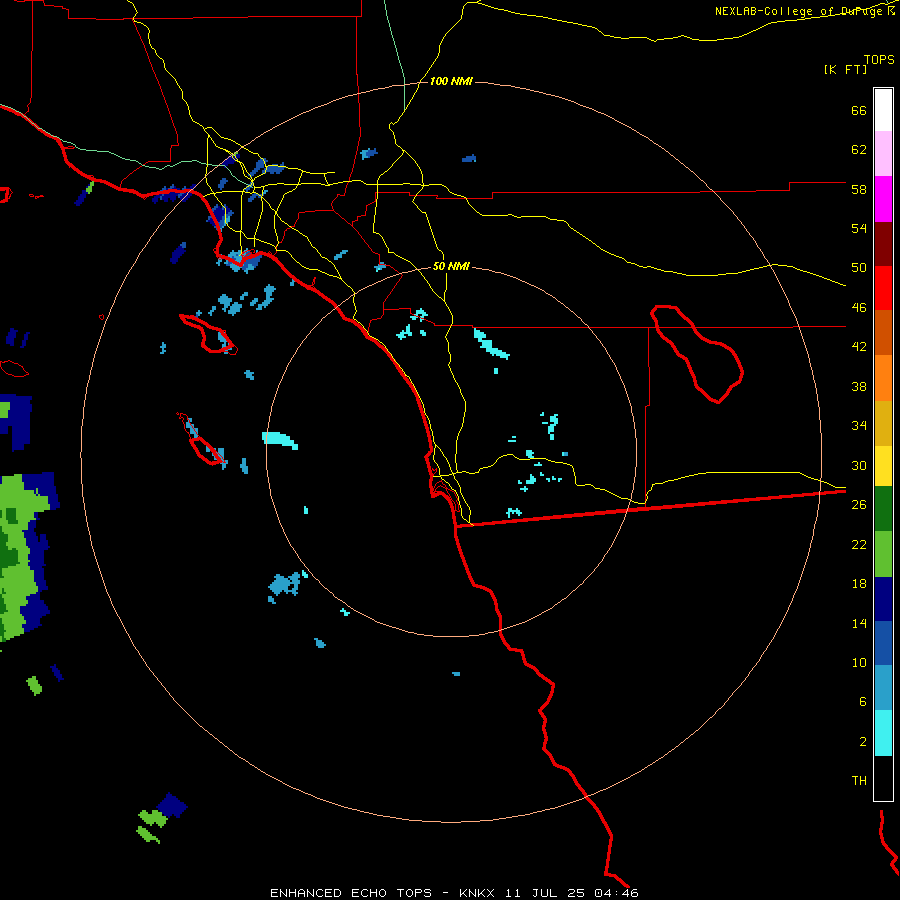Click the 66 value on the legend

coord(859,110)
